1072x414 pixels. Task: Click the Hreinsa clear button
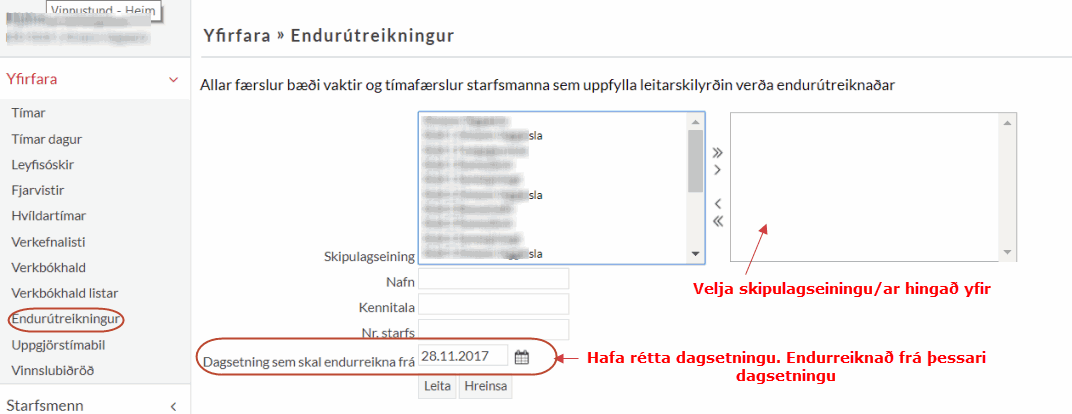[x=485, y=386]
